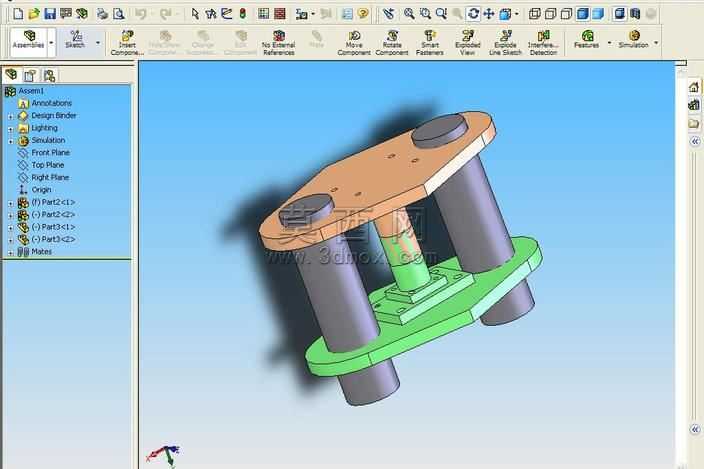Activate Zoom In/Out tool
The image size is (704, 469).
point(441,14)
